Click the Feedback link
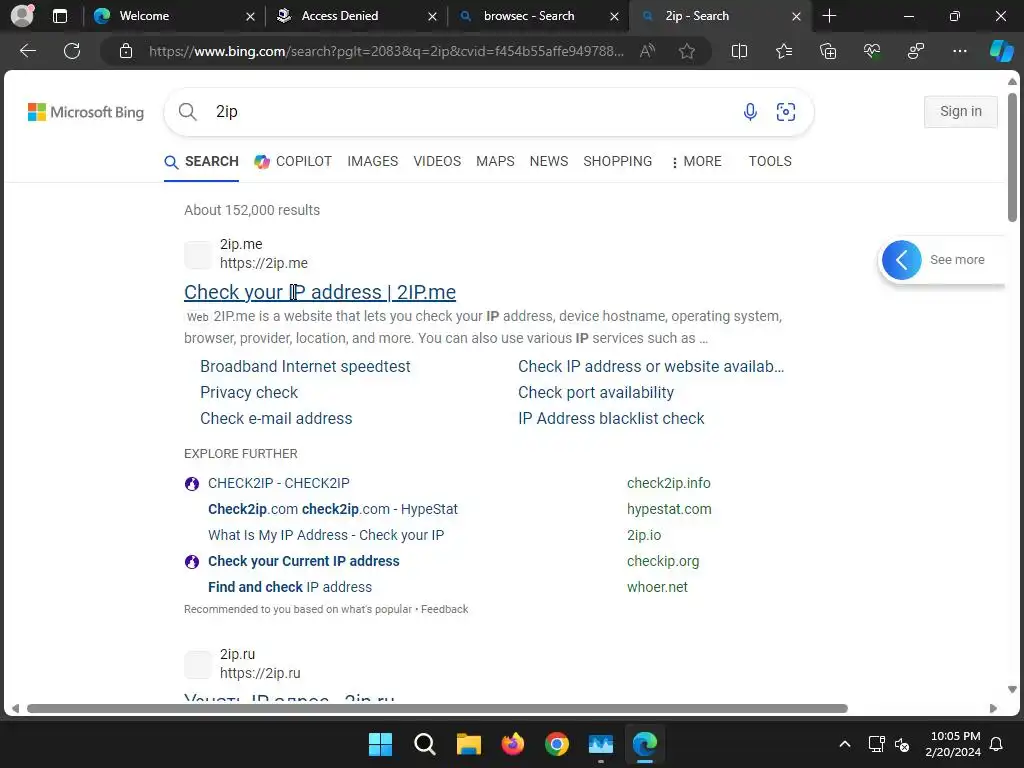The height and width of the screenshot is (768, 1024). tap(444, 609)
